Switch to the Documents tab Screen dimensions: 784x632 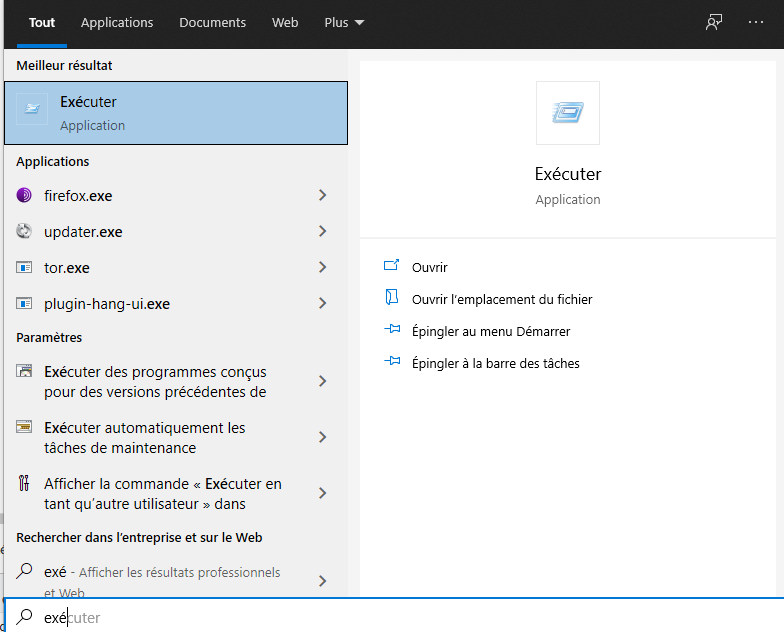pyautogui.click(x=212, y=22)
